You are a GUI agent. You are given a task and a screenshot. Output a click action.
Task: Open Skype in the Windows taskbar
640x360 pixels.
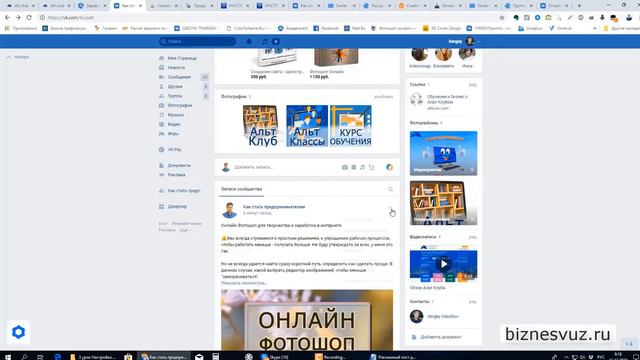274,356
